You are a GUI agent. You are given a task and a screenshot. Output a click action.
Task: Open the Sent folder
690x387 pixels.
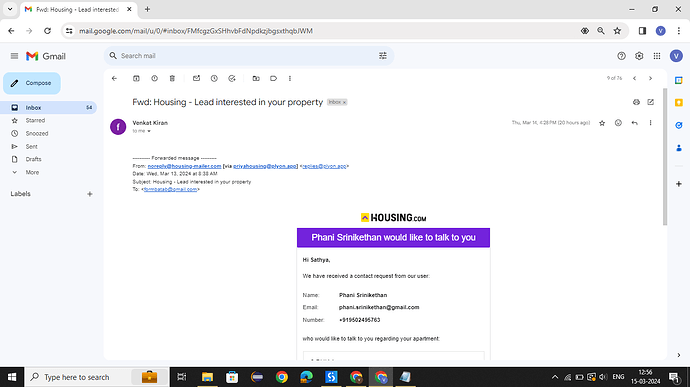pos(31,147)
